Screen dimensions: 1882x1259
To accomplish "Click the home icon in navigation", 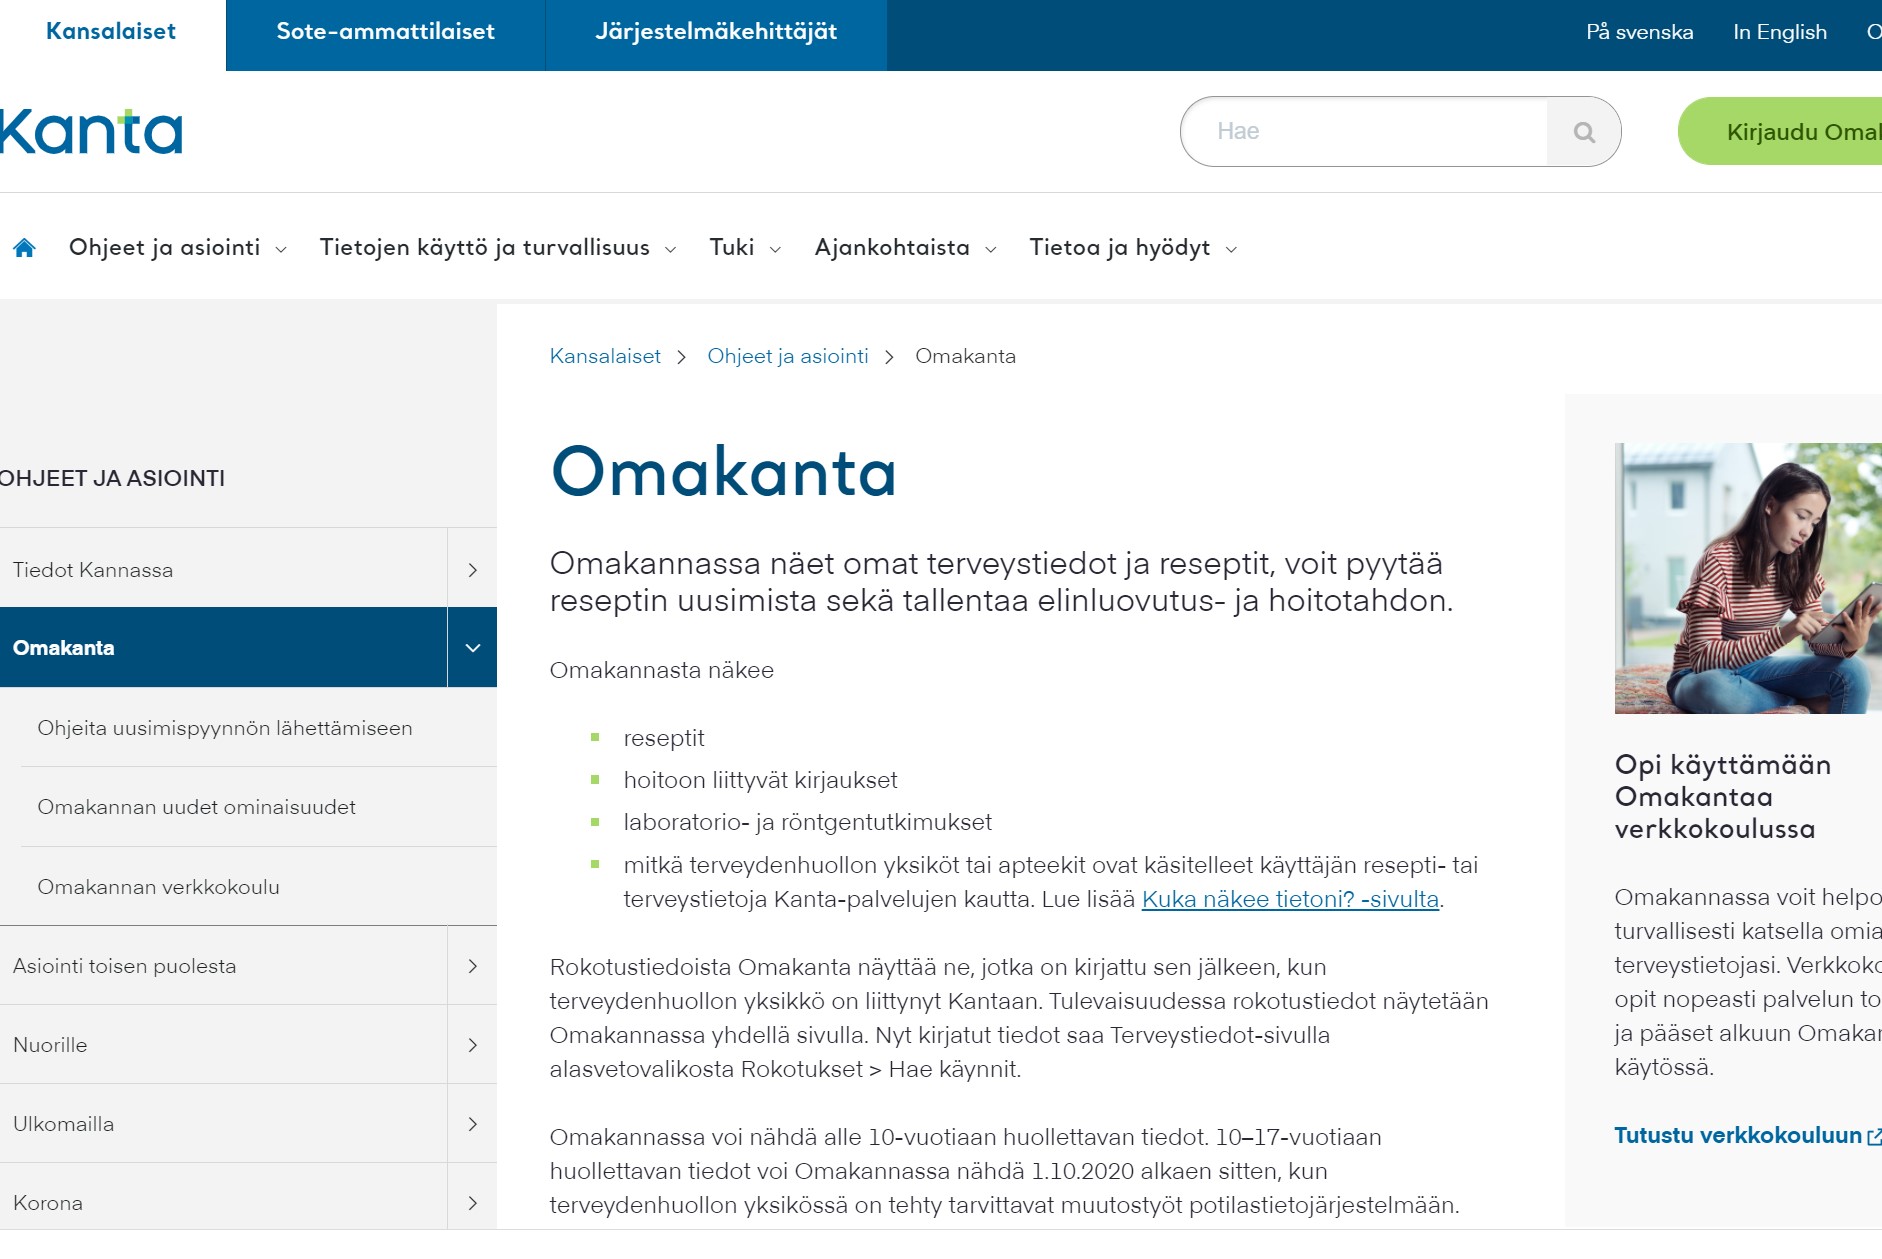I will (x=24, y=248).
